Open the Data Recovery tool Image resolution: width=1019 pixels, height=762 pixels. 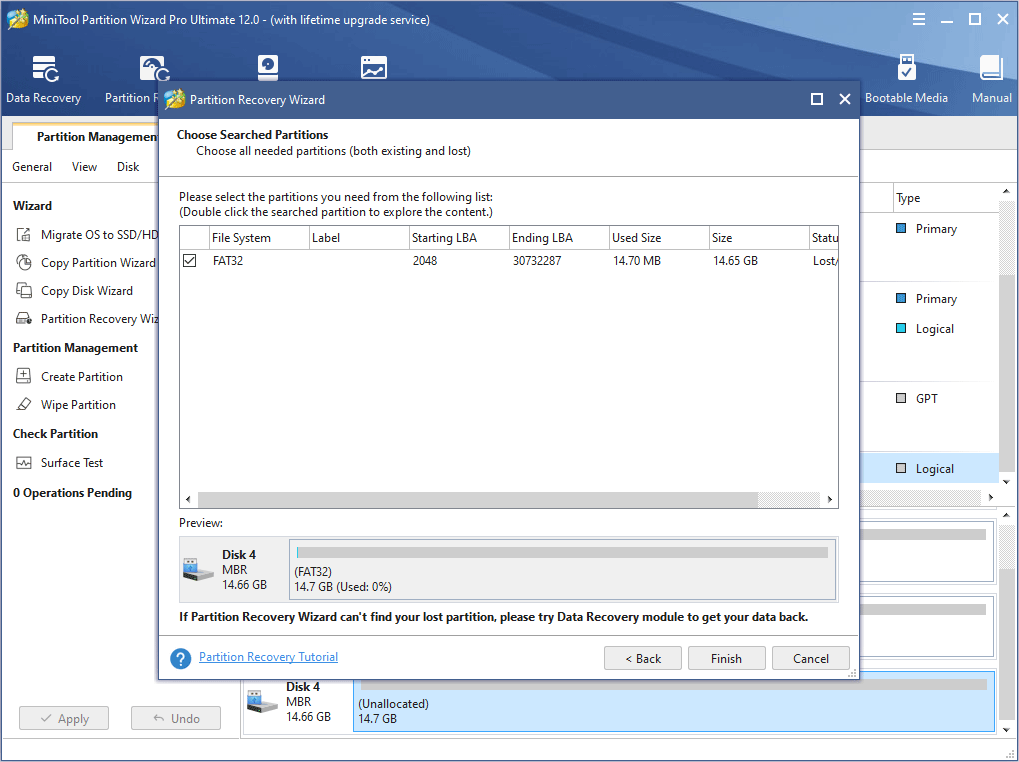(x=44, y=79)
